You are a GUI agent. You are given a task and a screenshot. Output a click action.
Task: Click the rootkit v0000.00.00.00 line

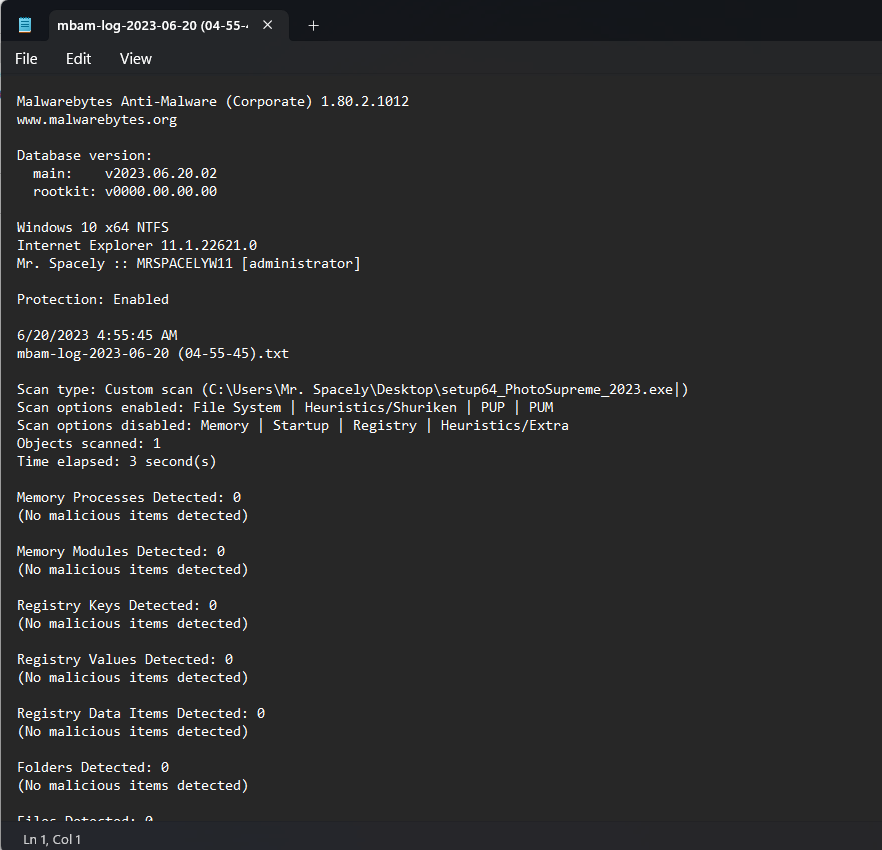pos(125,191)
